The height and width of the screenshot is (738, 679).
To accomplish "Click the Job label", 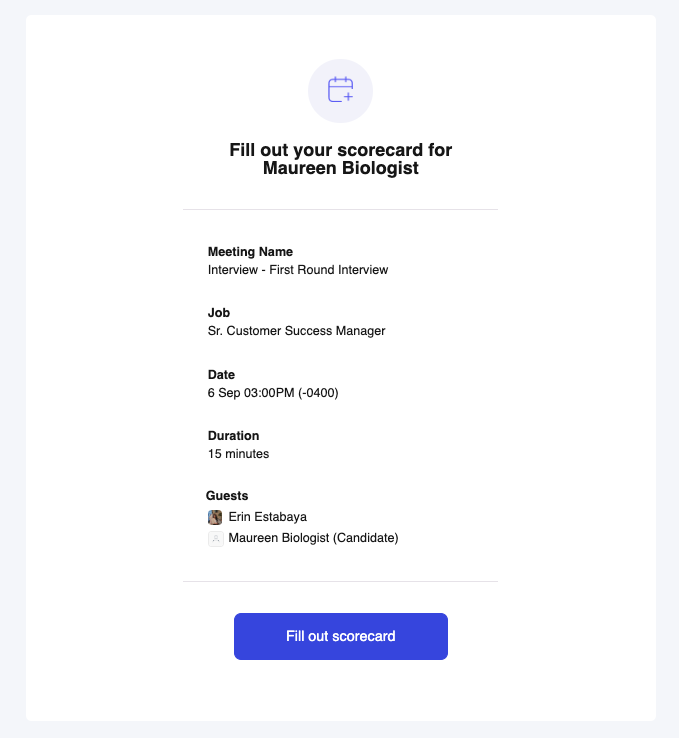I will pos(219,313).
